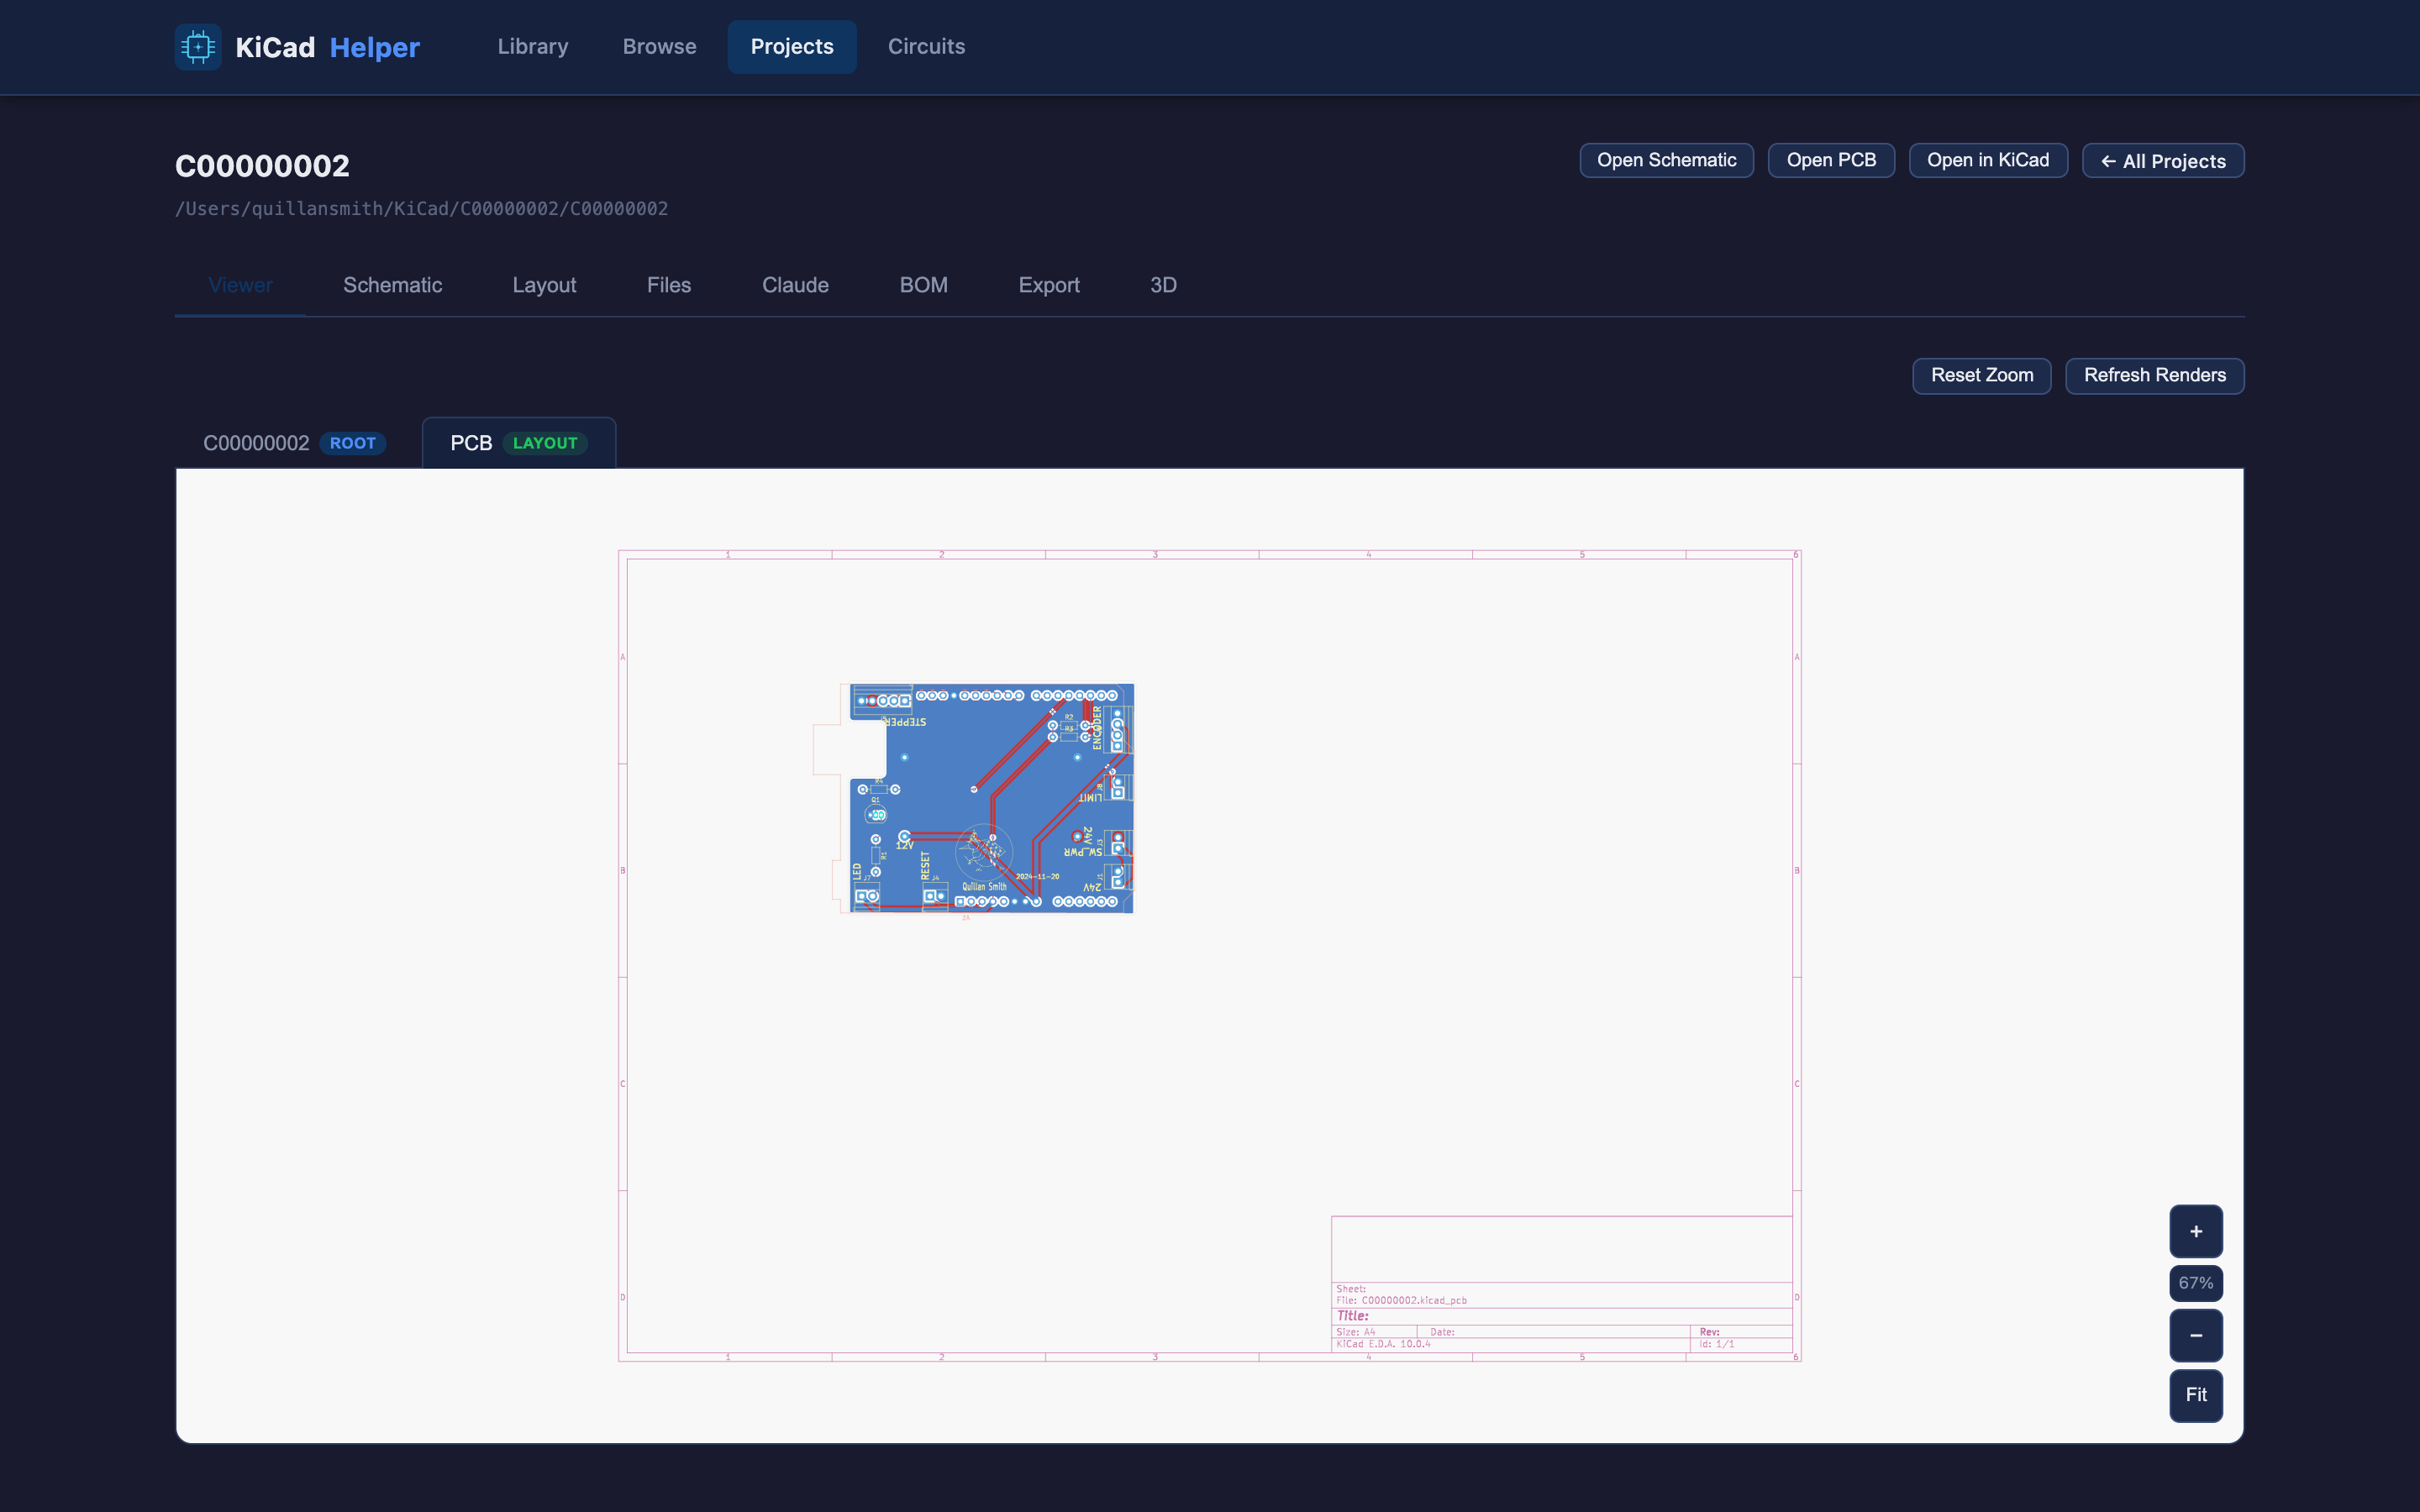Screen dimensions: 2420x1512
Task: Switch to the 3D tab
Action: pyautogui.click(x=1163, y=285)
